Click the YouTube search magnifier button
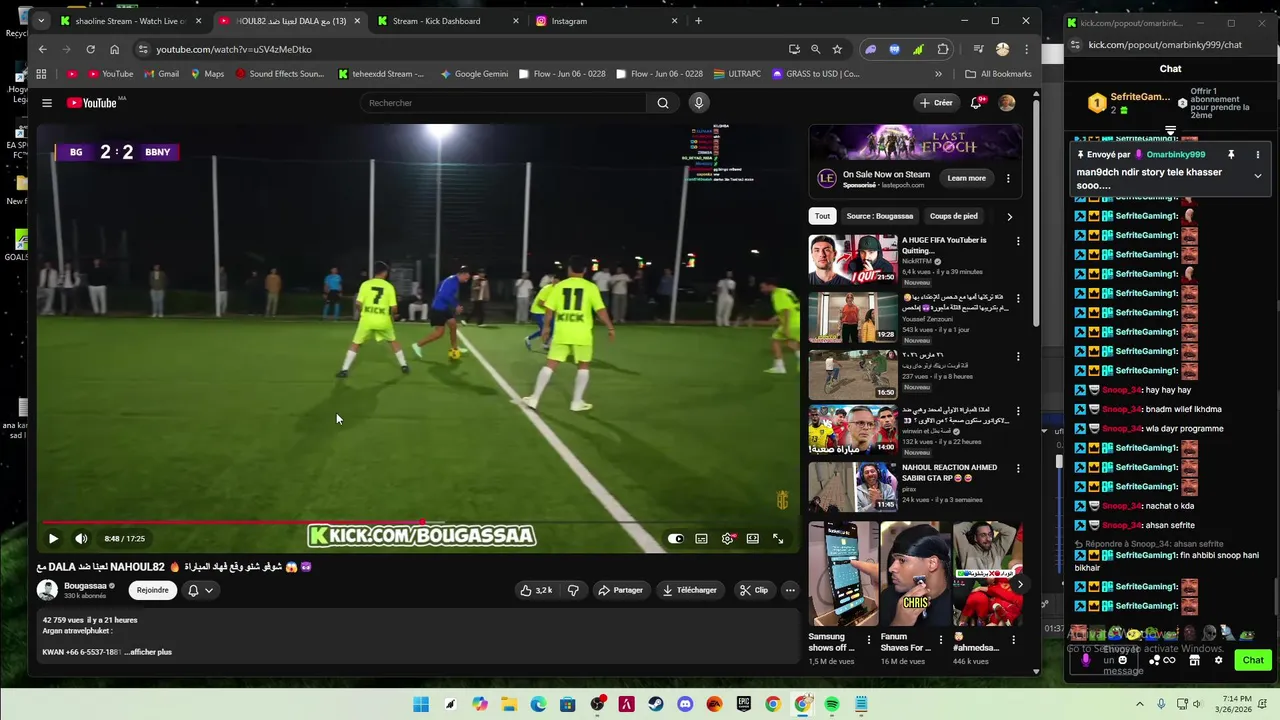 [x=662, y=103]
